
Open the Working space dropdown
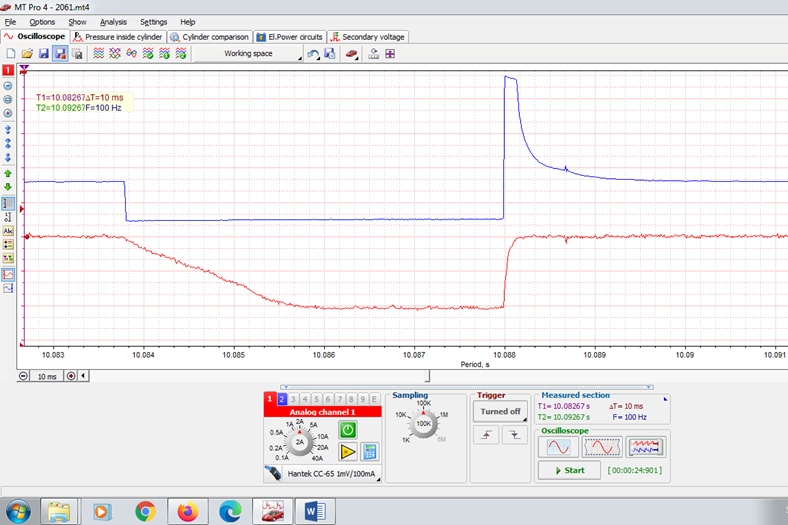pyautogui.click(x=247, y=54)
